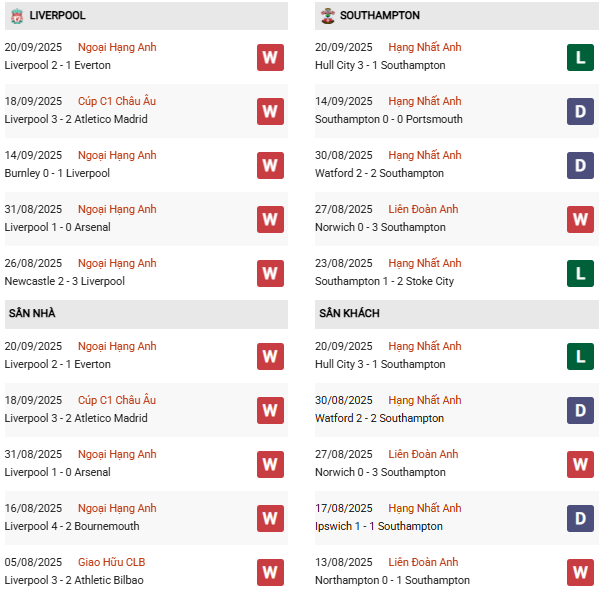The height and width of the screenshot is (593, 600).
Task: Click L badge for Hull City 3 - 1 Southampton in top Southampton list
Action: (x=580, y=57)
